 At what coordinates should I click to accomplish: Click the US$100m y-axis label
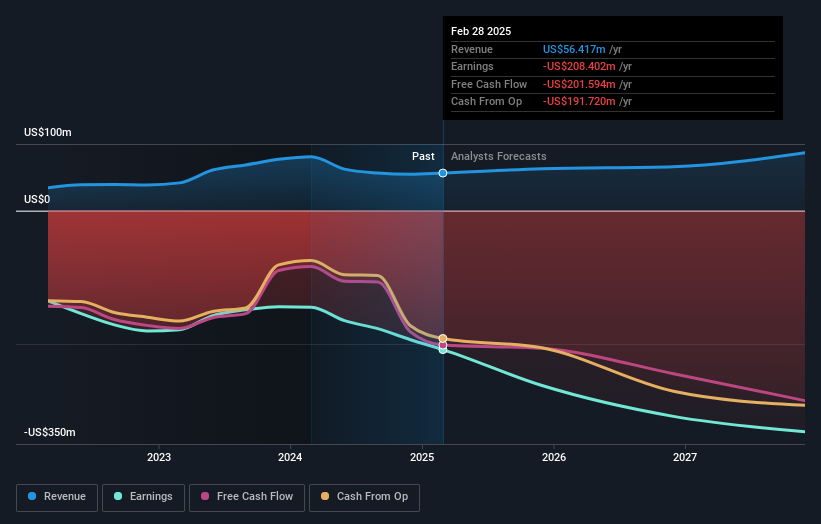48,132
